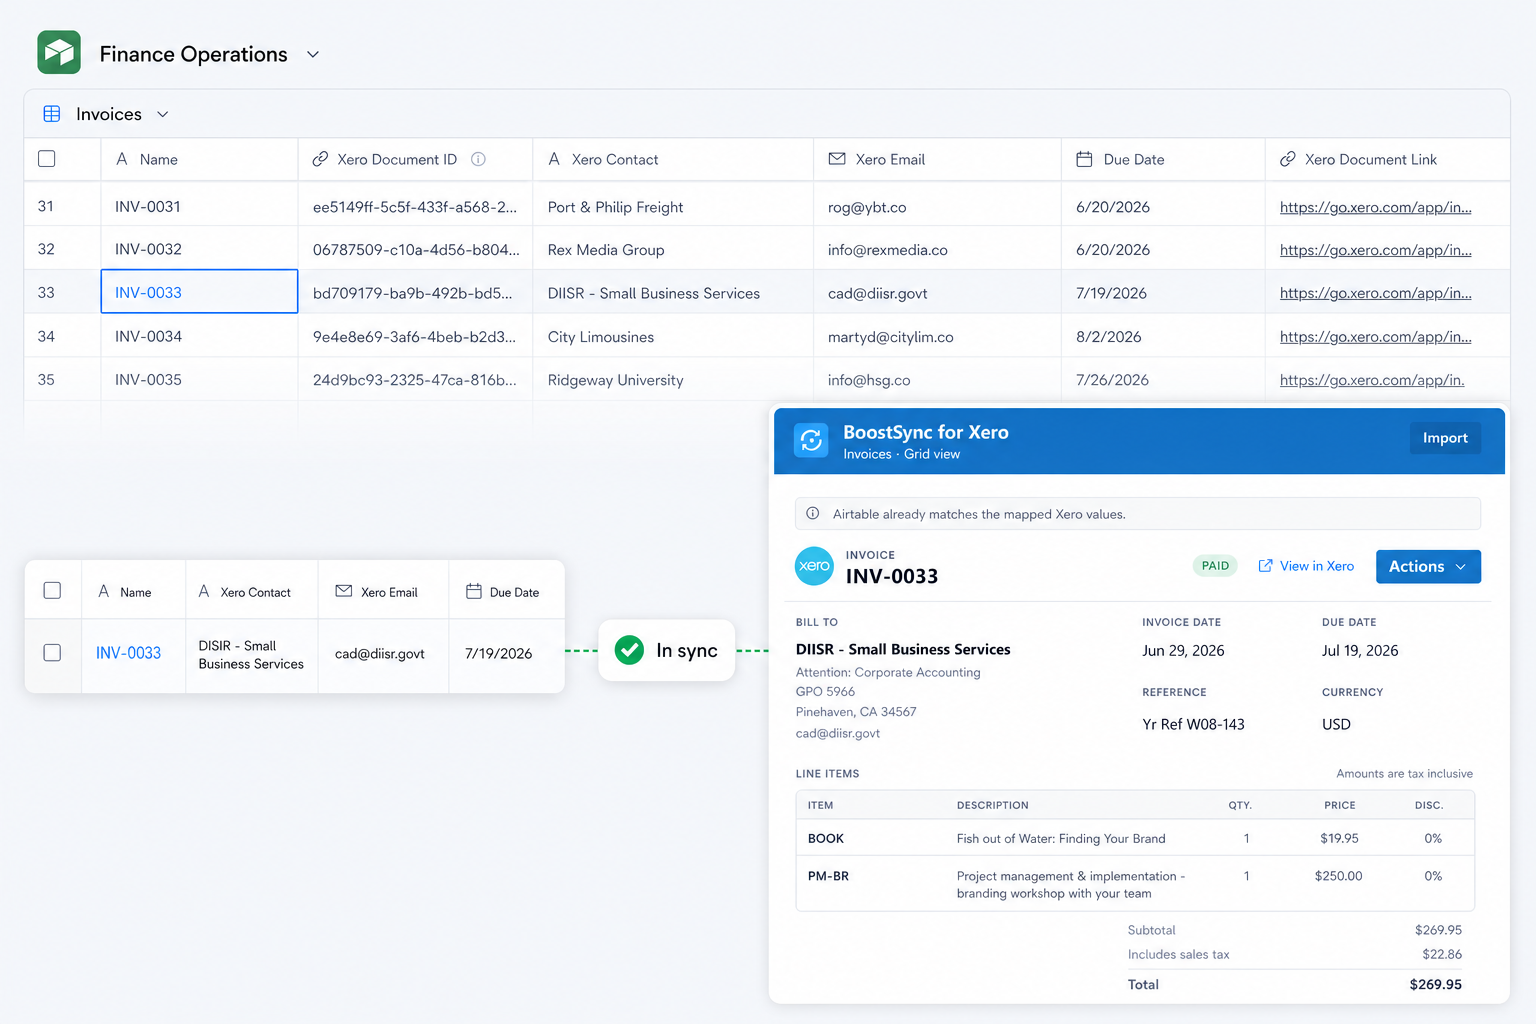Click the Invoices grid table icon
The image size is (1536, 1024).
pos(52,114)
